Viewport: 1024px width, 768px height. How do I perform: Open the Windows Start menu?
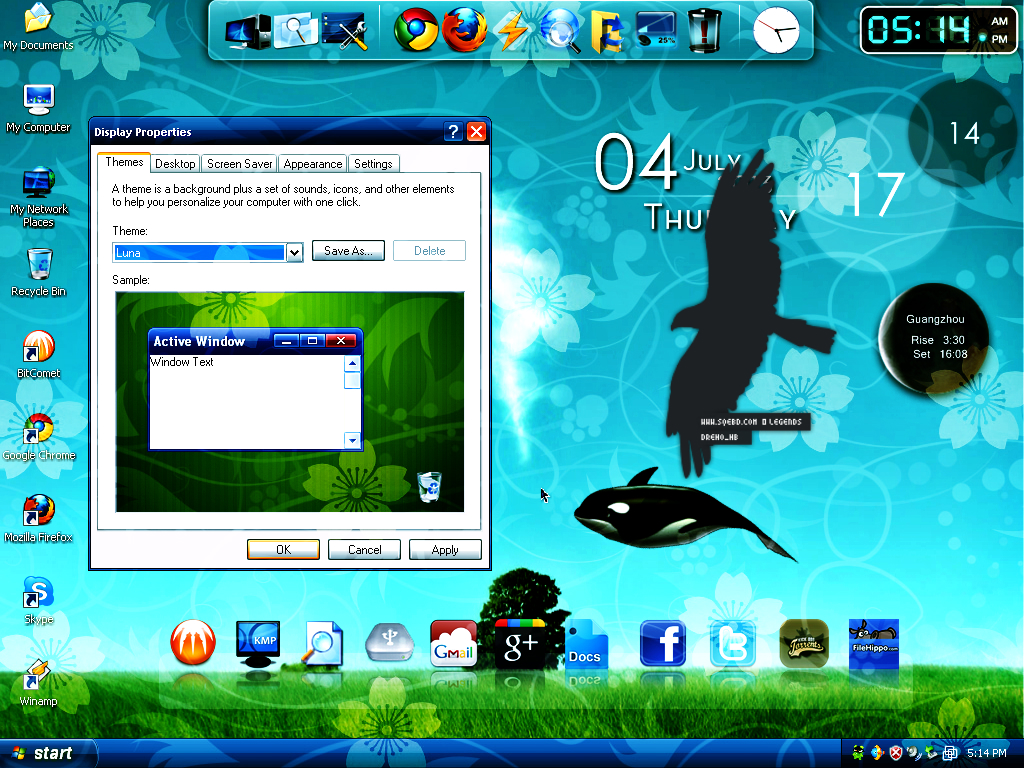tap(45, 753)
